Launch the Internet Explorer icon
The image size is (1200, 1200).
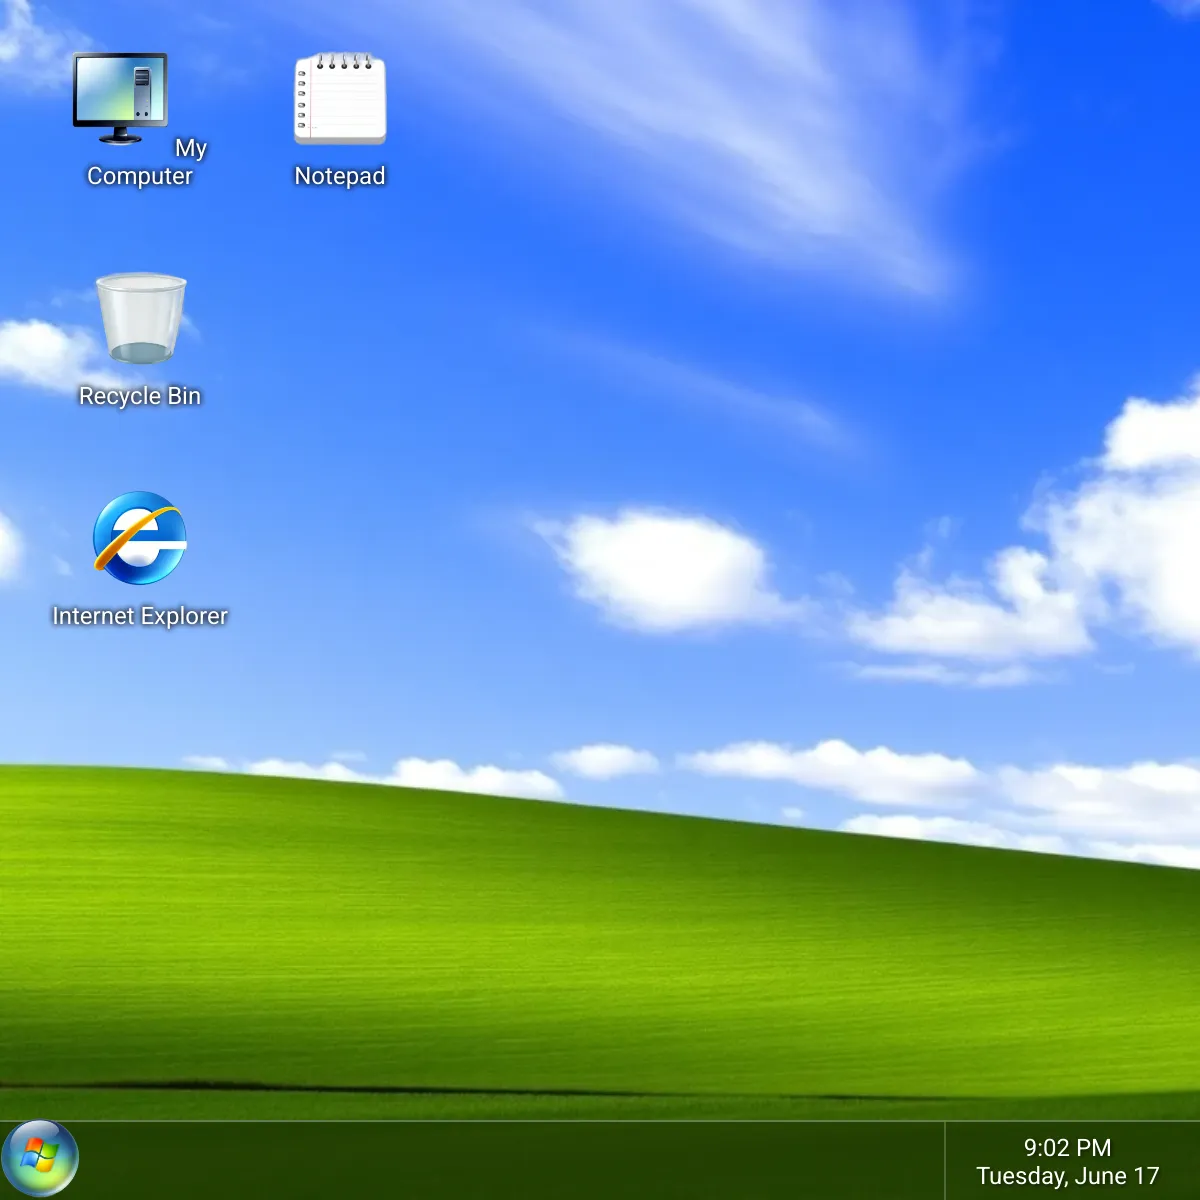pyautogui.click(x=140, y=538)
